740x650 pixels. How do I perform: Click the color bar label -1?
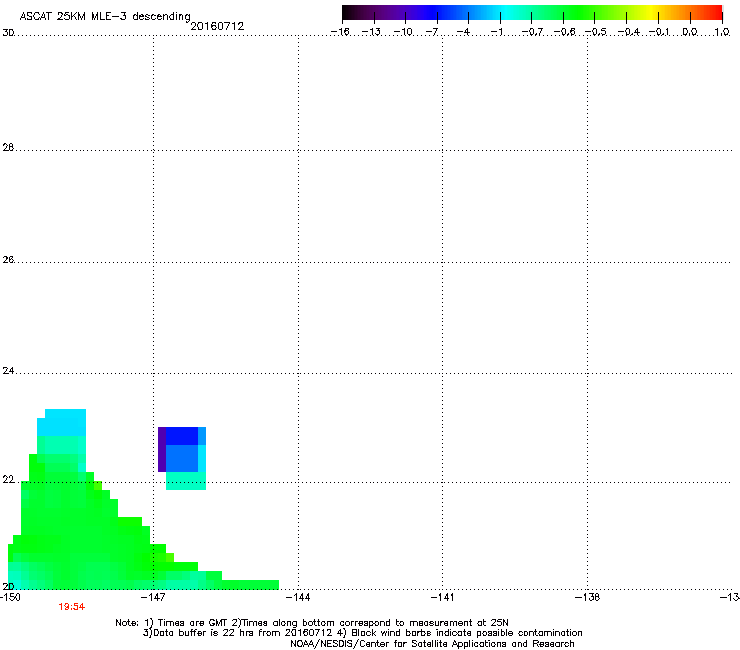point(496,32)
